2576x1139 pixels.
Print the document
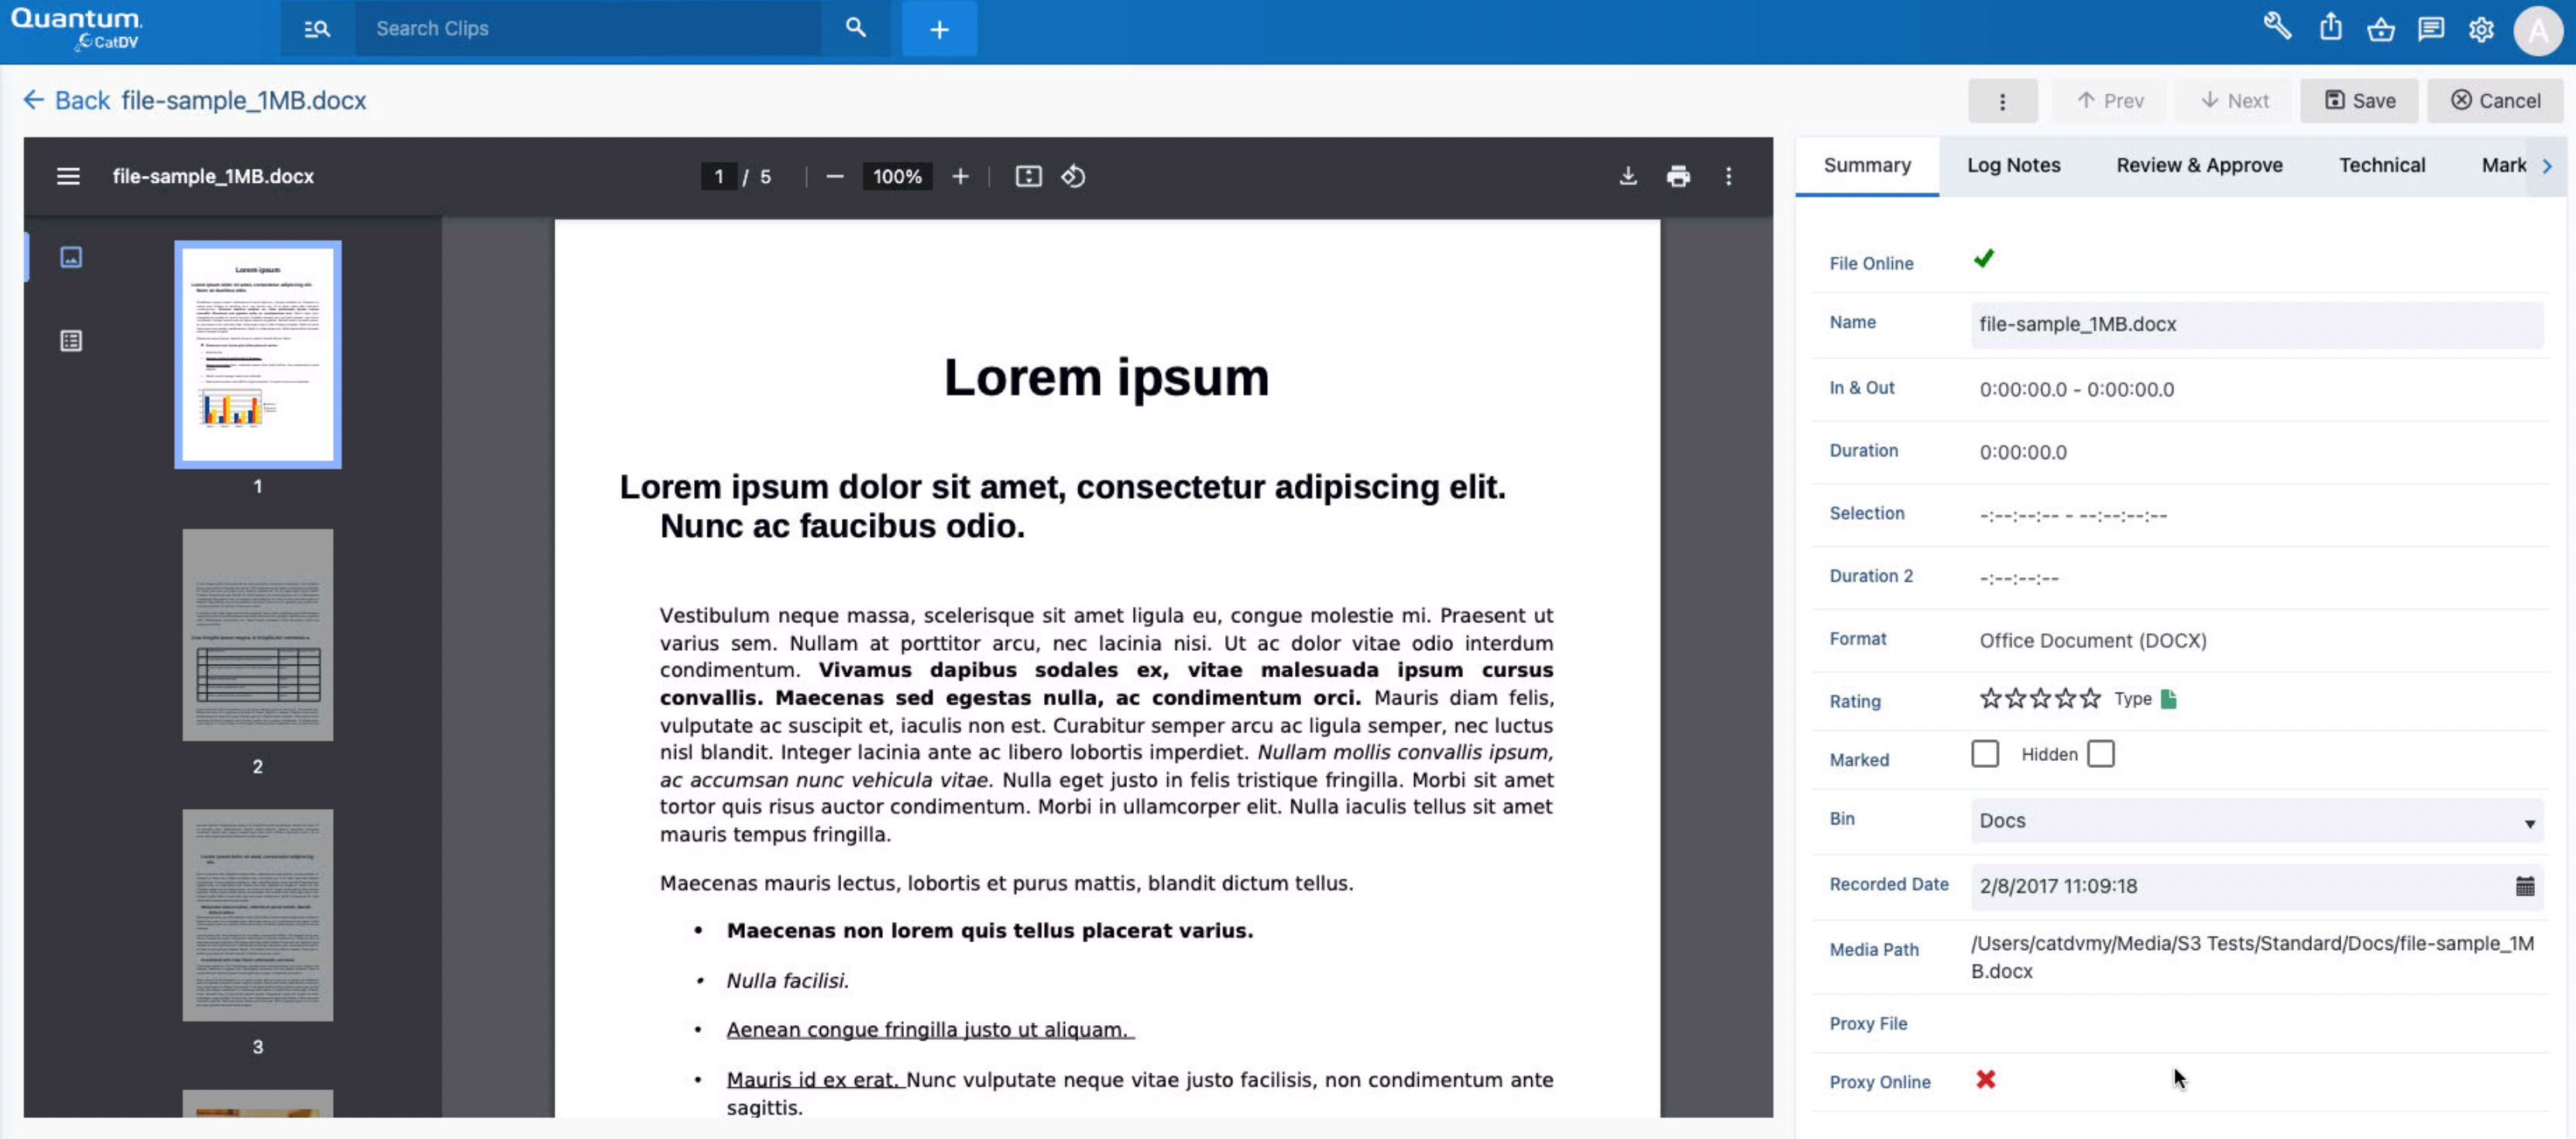point(1678,177)
